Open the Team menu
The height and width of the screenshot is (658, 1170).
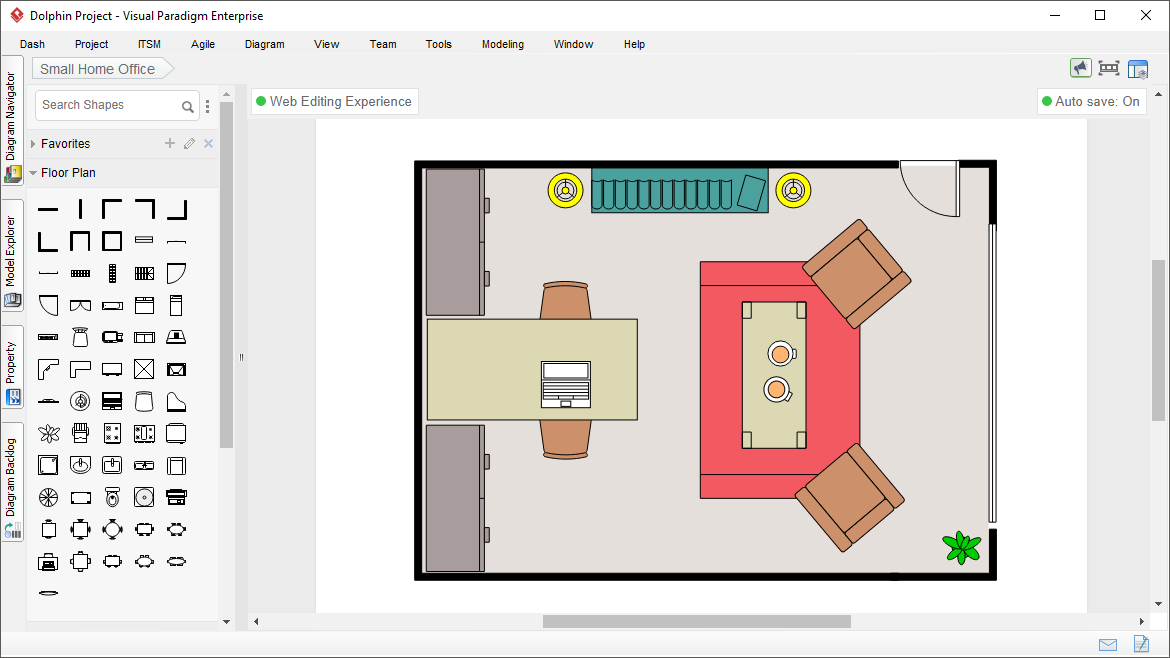point(383,44)
